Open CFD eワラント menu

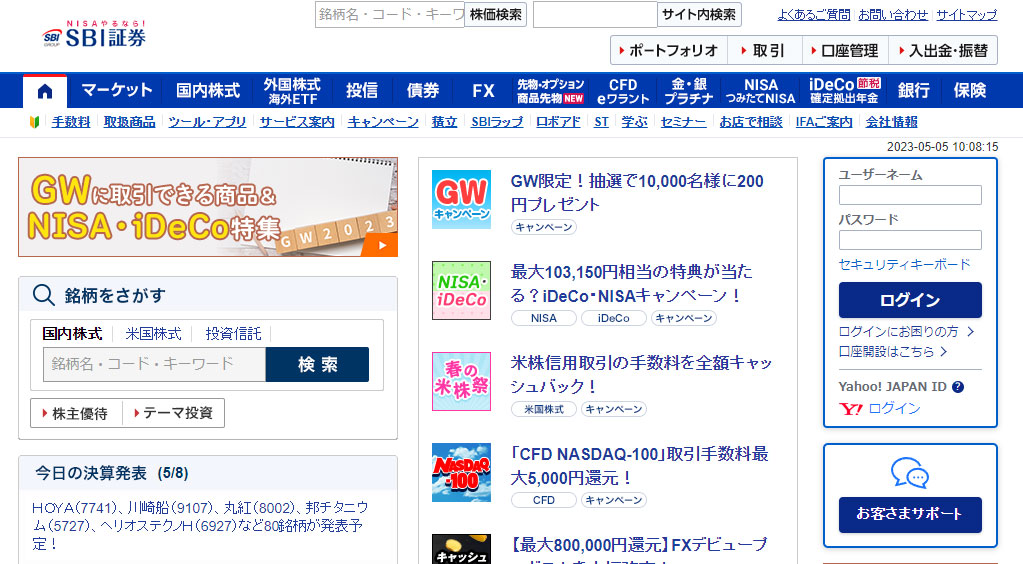coord(623,91)
